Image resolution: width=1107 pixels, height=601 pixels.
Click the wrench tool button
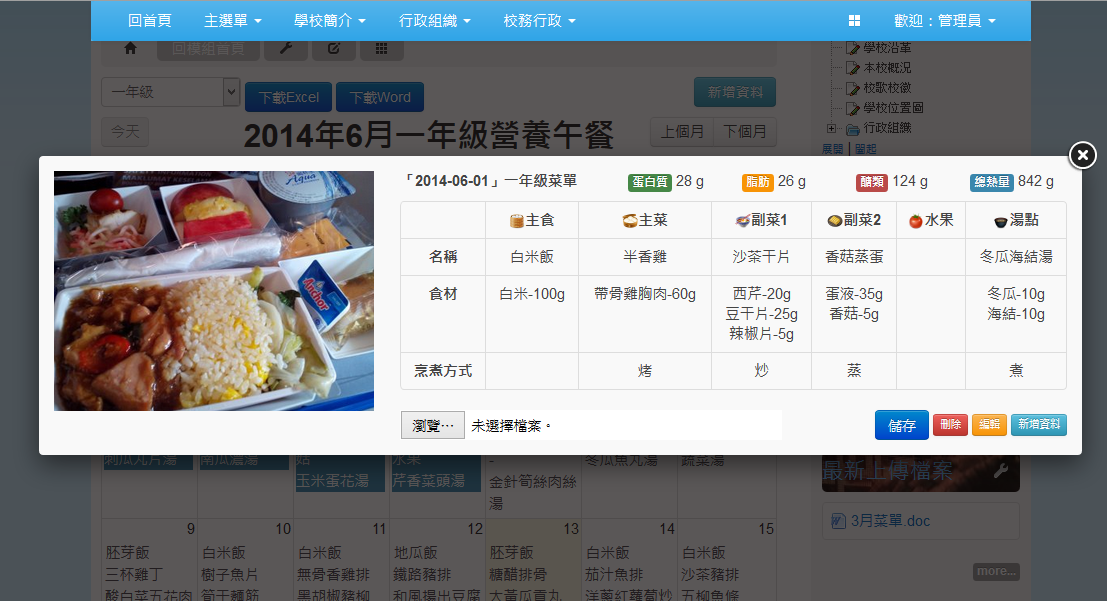point(285,48)
